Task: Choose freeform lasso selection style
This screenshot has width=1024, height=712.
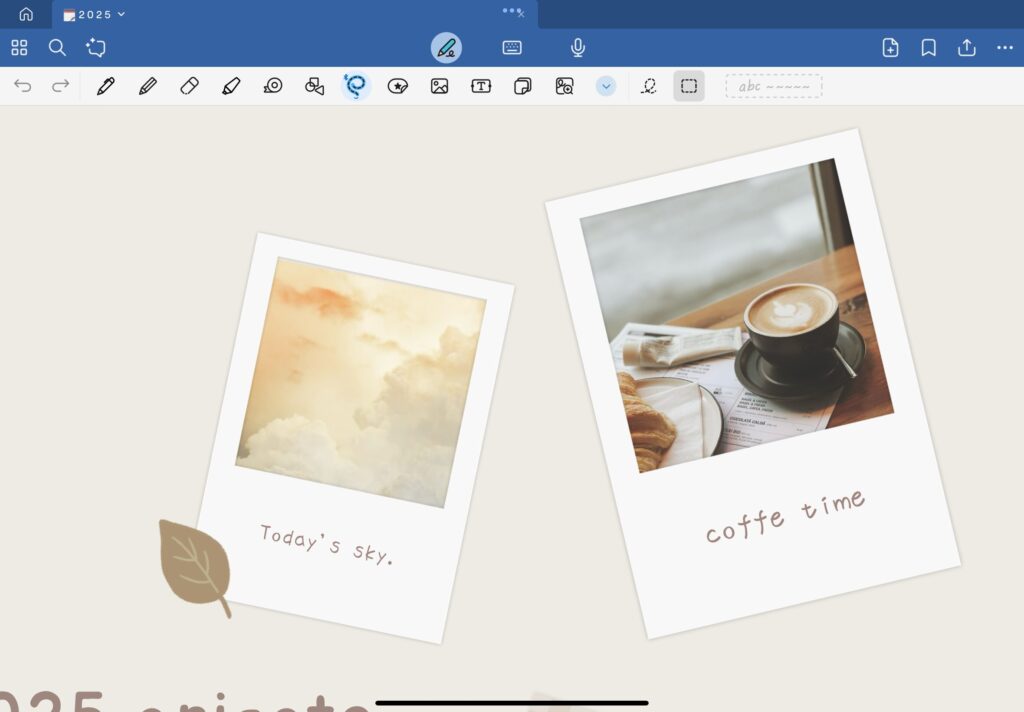Action: click(x=648, y=86)
